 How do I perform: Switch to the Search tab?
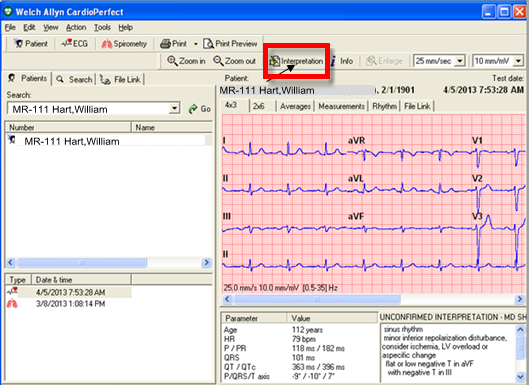(x=74, y=79)
